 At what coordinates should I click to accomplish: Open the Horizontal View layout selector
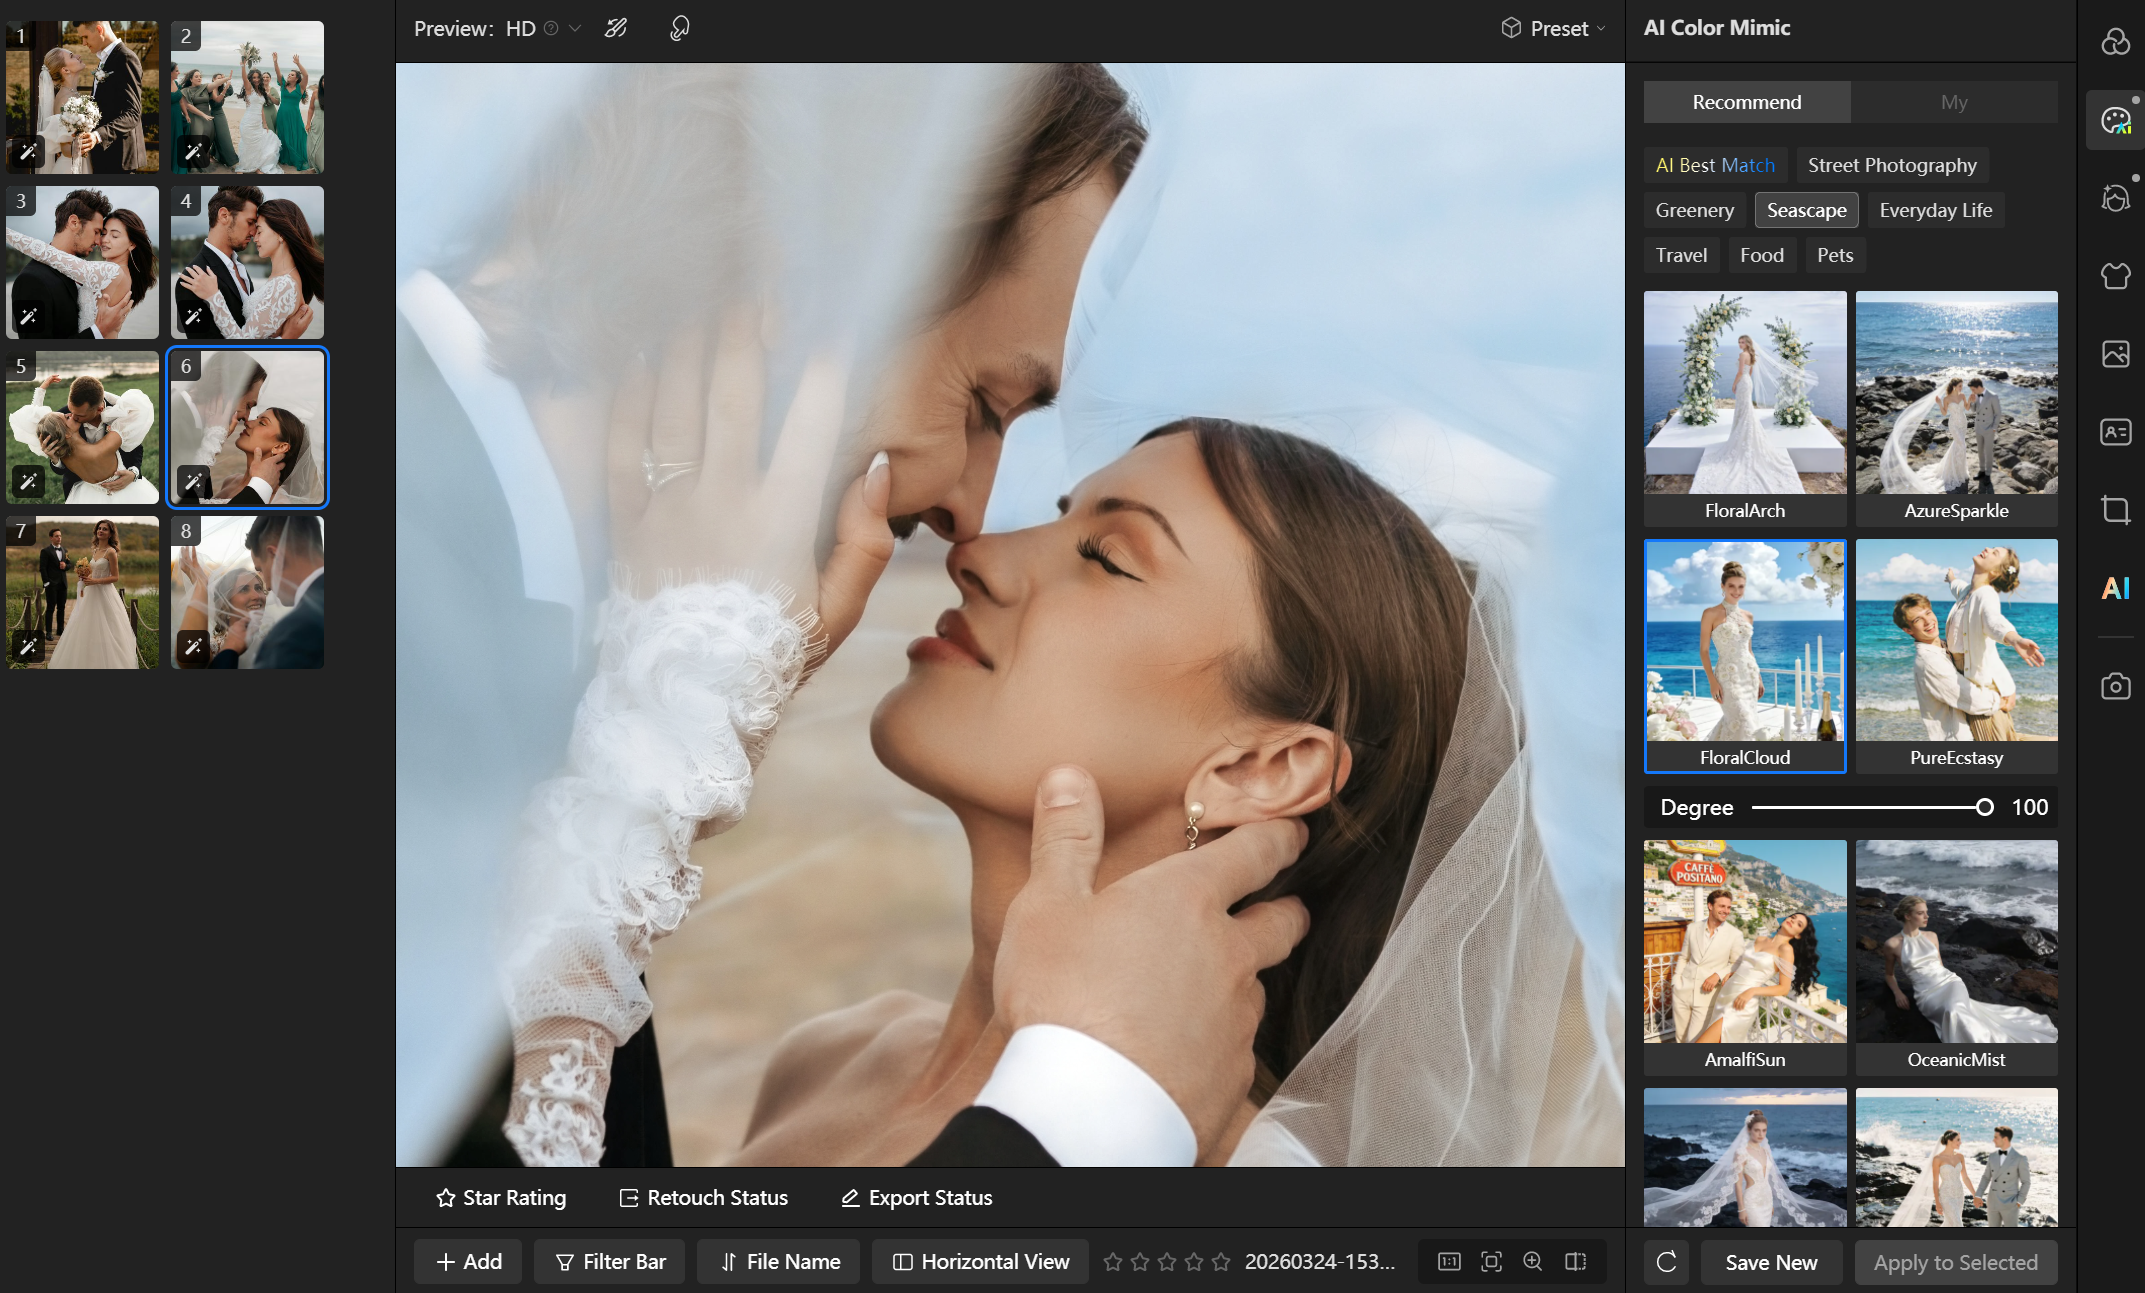[x=980, y=1262]
